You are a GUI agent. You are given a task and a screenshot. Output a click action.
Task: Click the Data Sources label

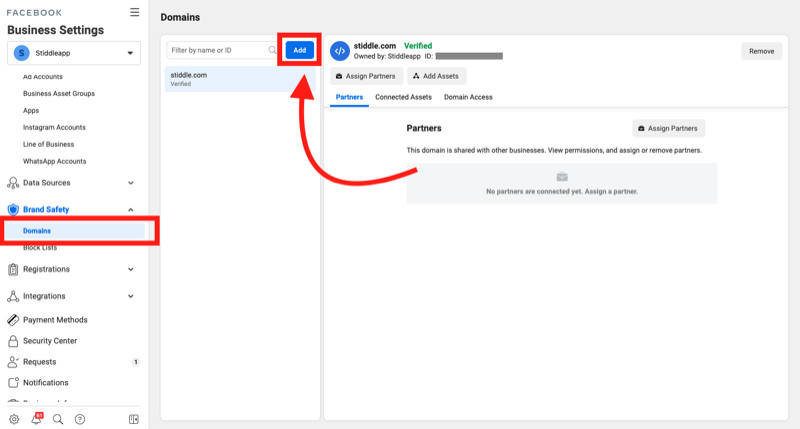coord(46,183)
